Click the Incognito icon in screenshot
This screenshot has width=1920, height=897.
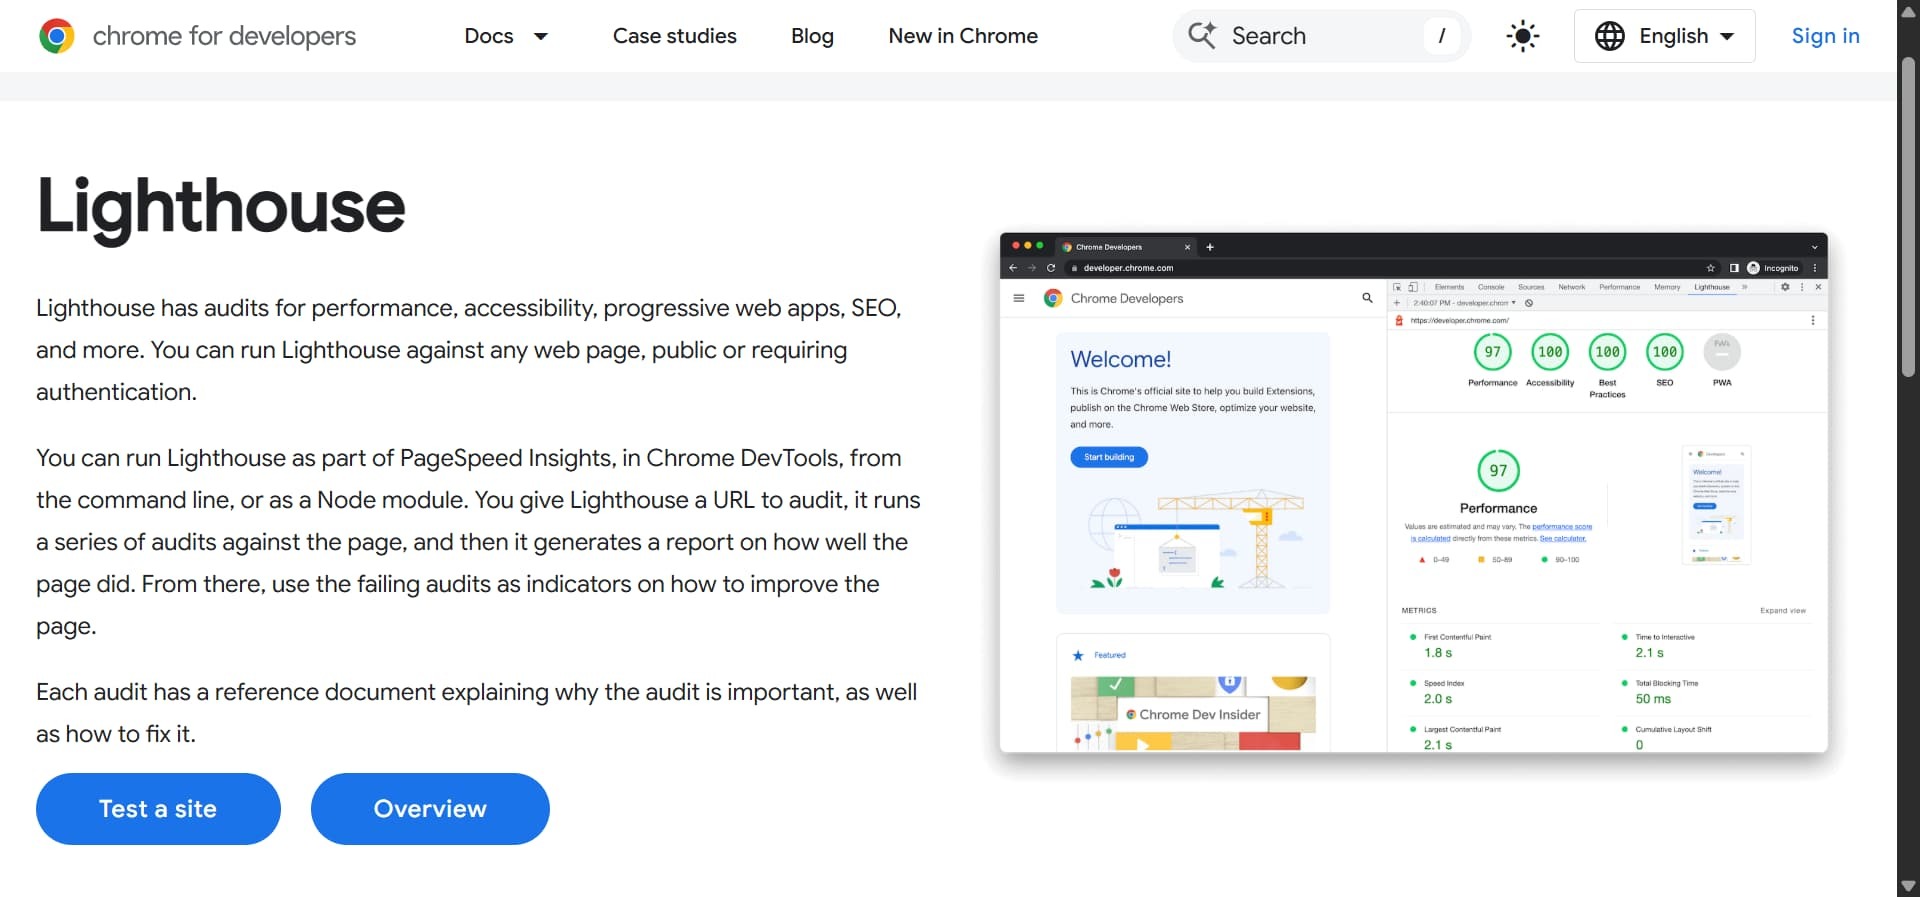(1753, 268)
